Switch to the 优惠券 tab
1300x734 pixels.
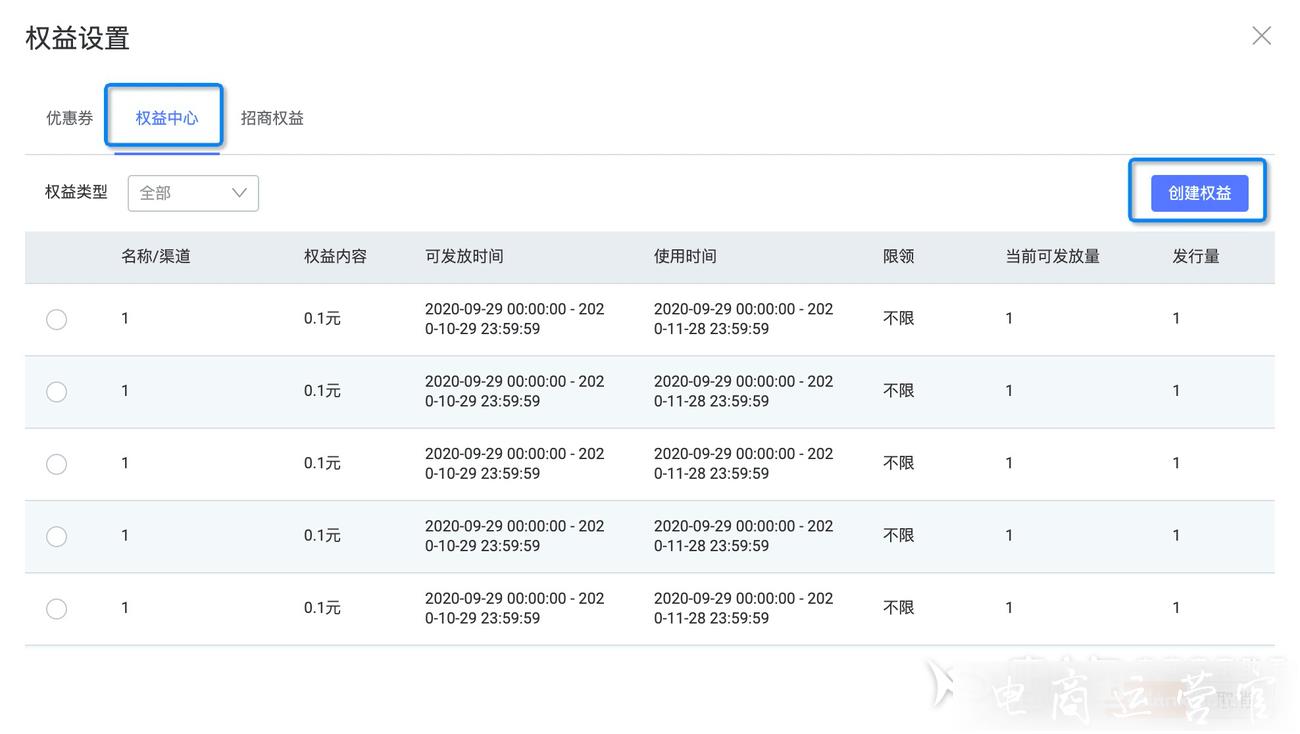pyautogui.click(x=69, y=118)
